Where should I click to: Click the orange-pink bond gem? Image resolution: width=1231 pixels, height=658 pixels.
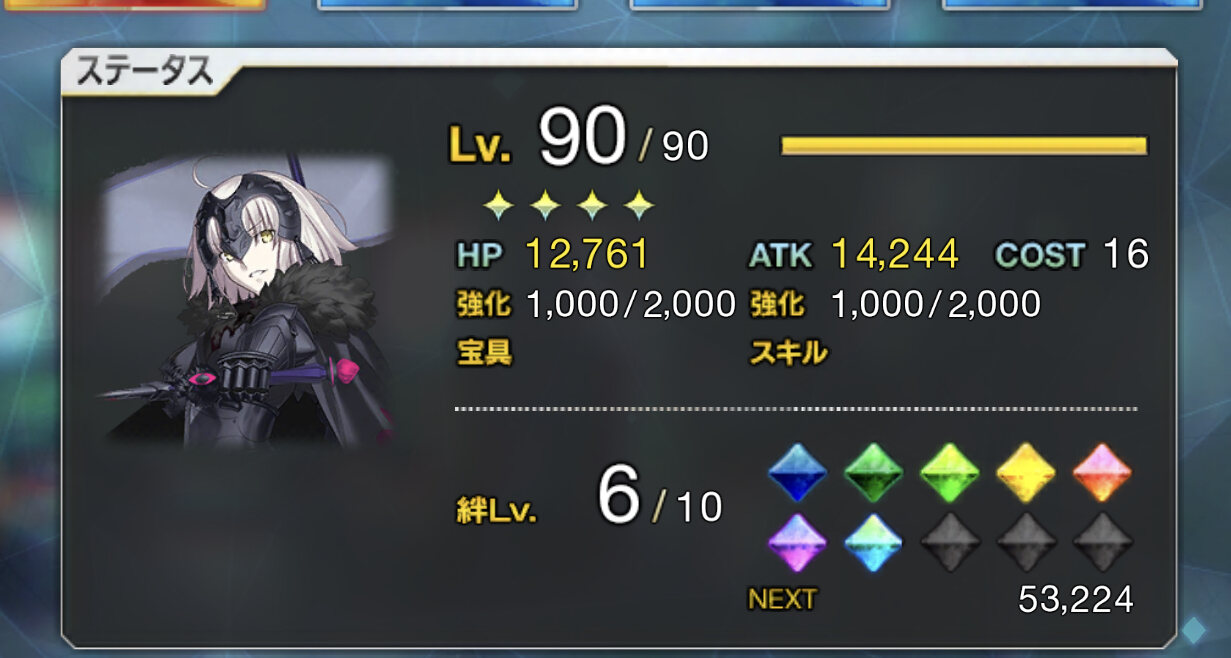click(1102, 472)
